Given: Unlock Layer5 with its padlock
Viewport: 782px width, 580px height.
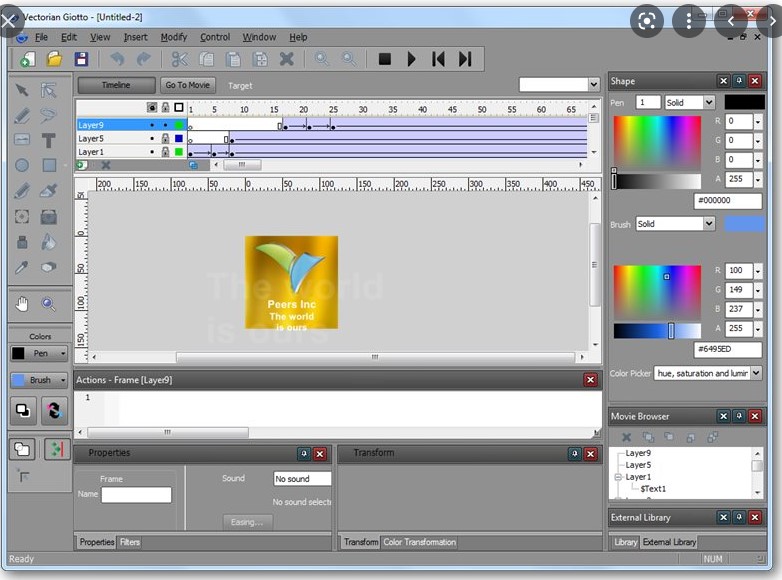Looking at the screenshot, I should [165, 138].
